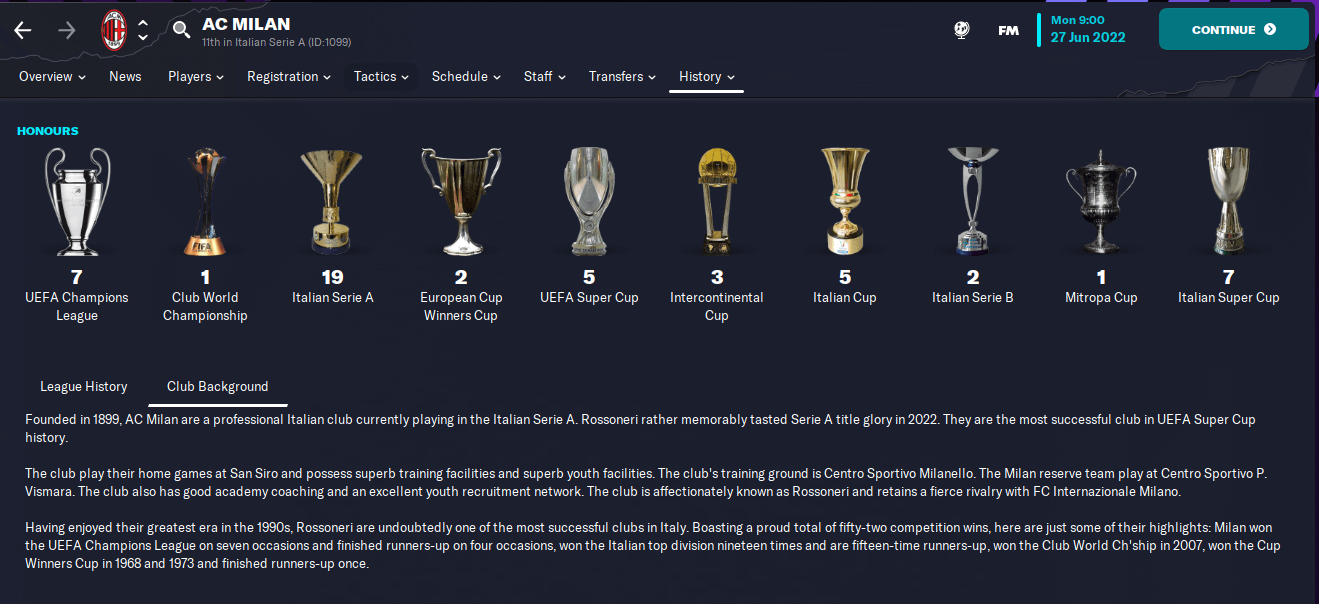Expand the Transfers dropdown menu
The height and width of the screenshot is (604, 1319).
[x=622, y=77]
